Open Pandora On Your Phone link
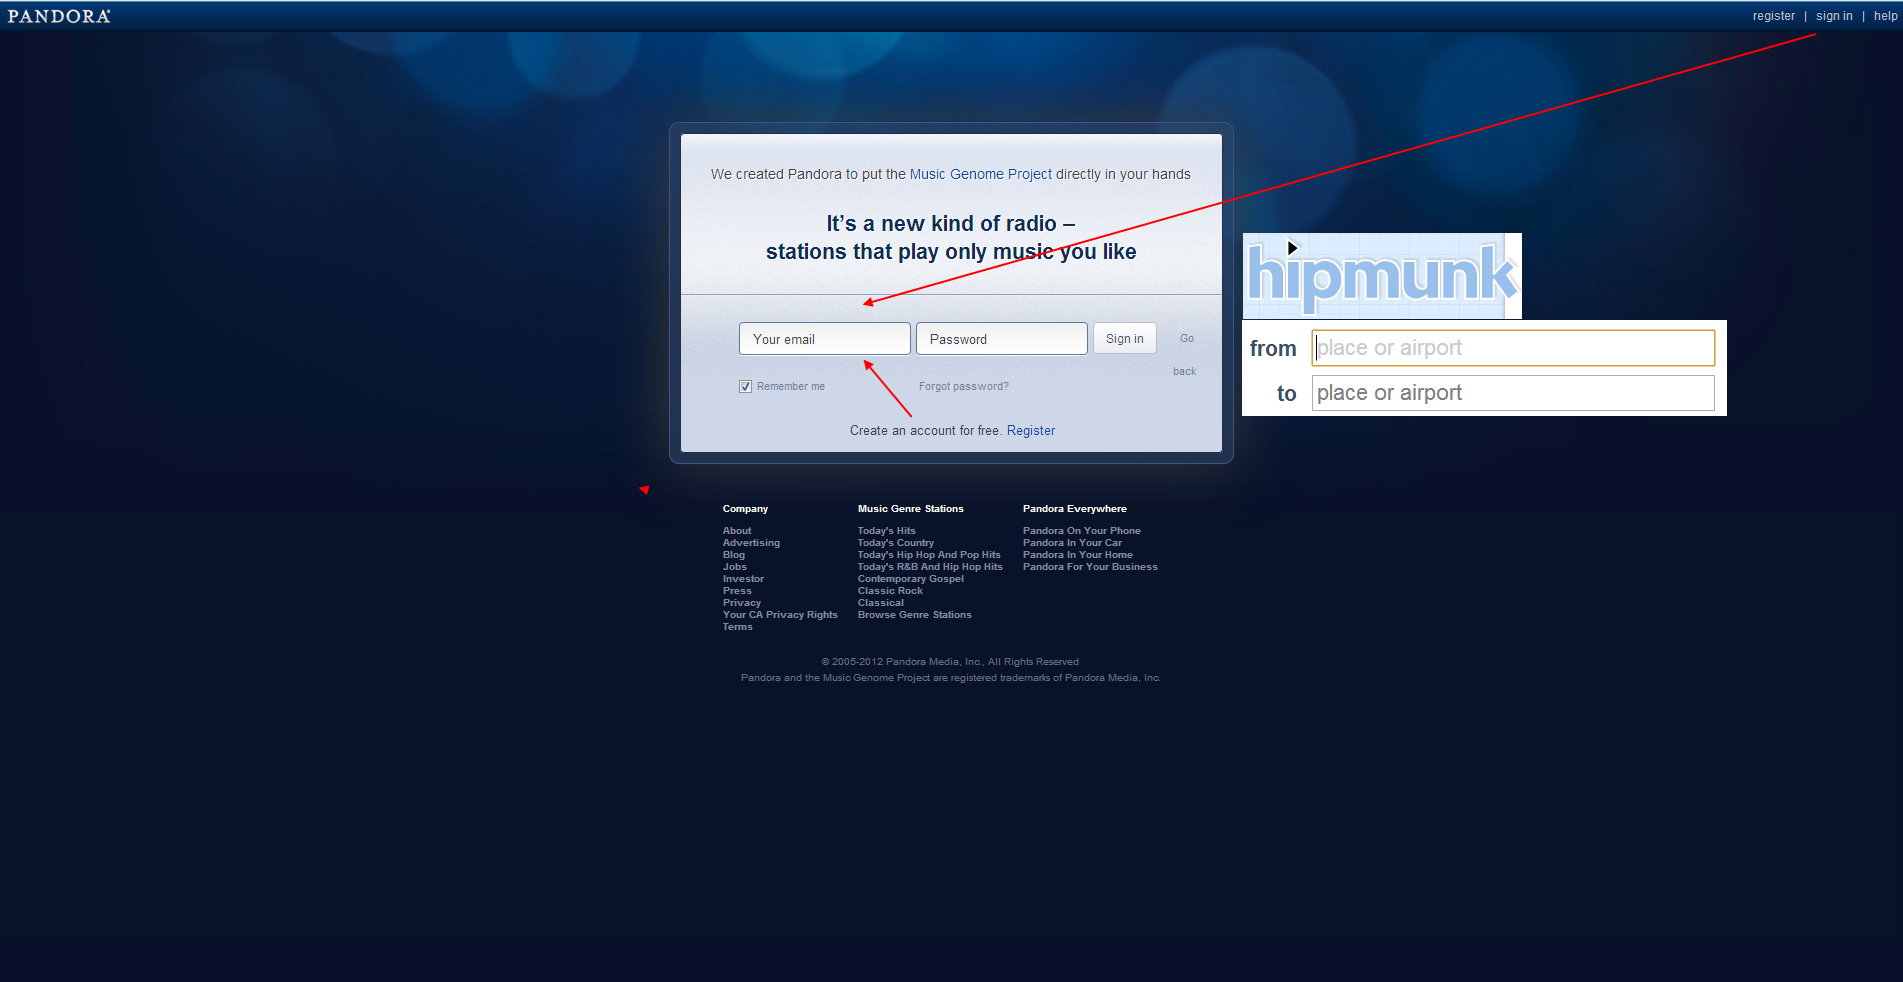Screen dimensions: 1903x982 click(1081, 531)
